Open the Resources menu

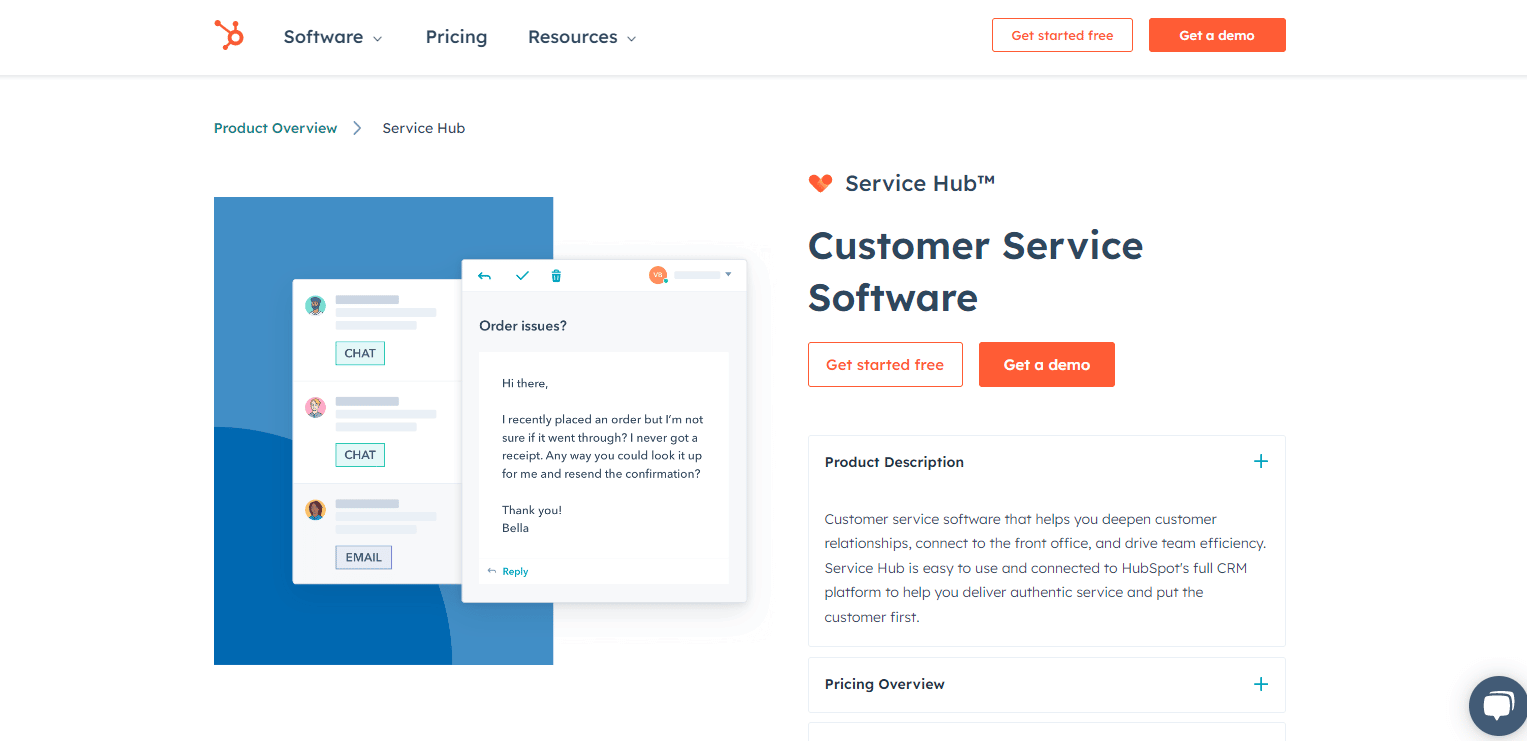581,37
